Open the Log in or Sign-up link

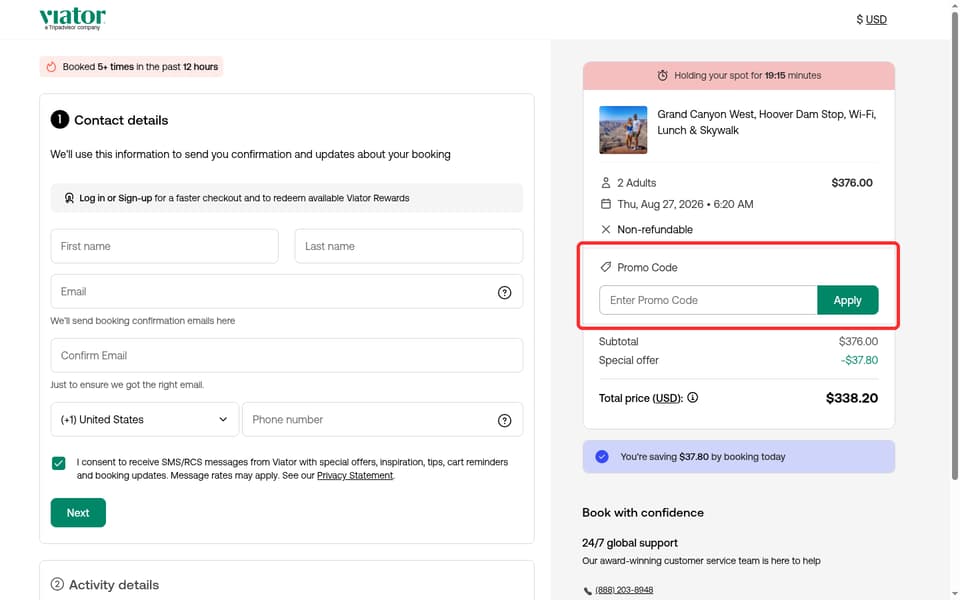point(116,198)
